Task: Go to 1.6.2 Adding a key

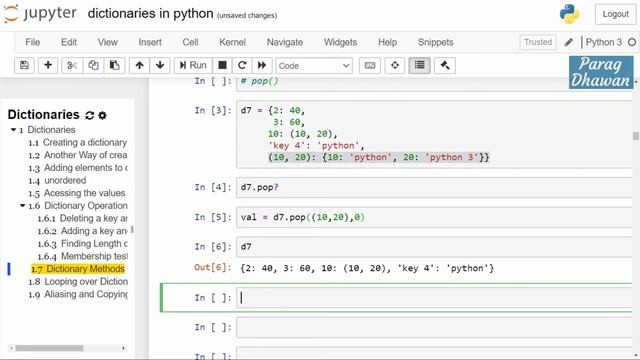Action: click(82, 231)
